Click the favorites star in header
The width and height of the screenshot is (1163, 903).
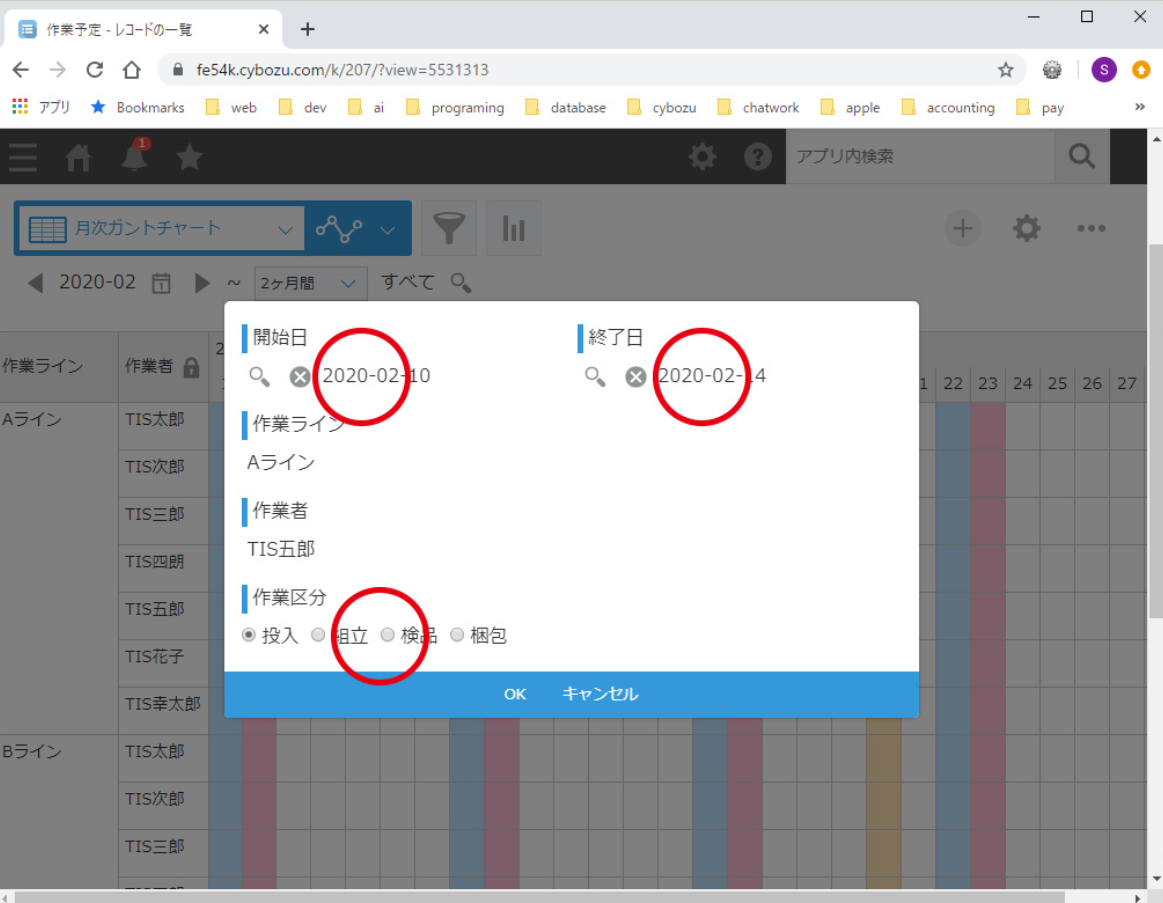pyautogui.click(x=189, y=157)
